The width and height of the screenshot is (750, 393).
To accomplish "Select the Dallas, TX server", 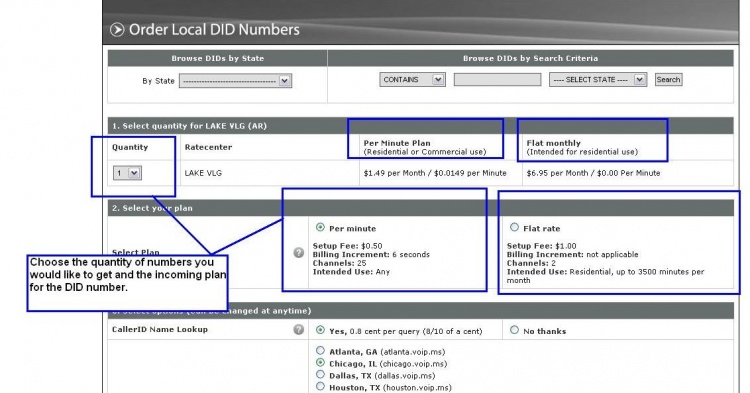I will coord(320,374).
